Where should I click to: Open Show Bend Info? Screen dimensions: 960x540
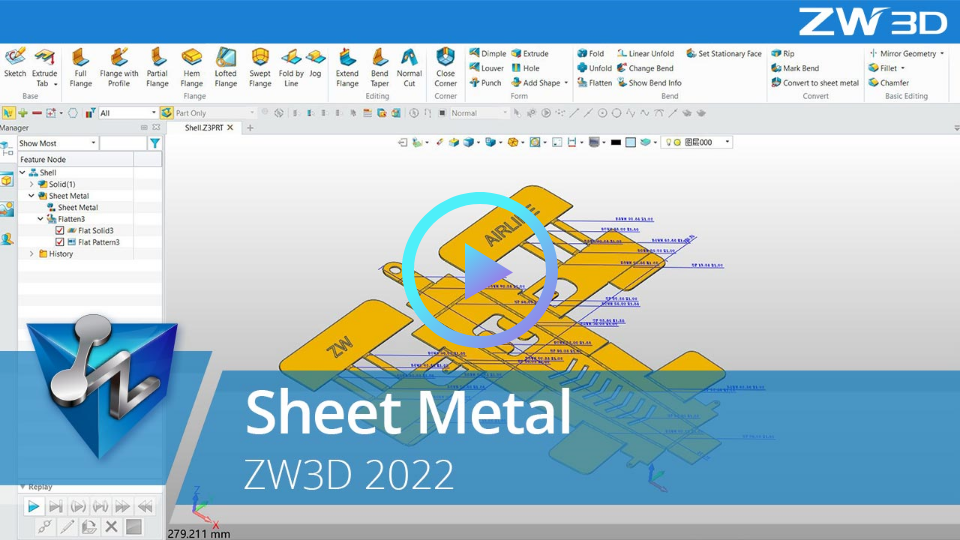[x=649, y=83]
